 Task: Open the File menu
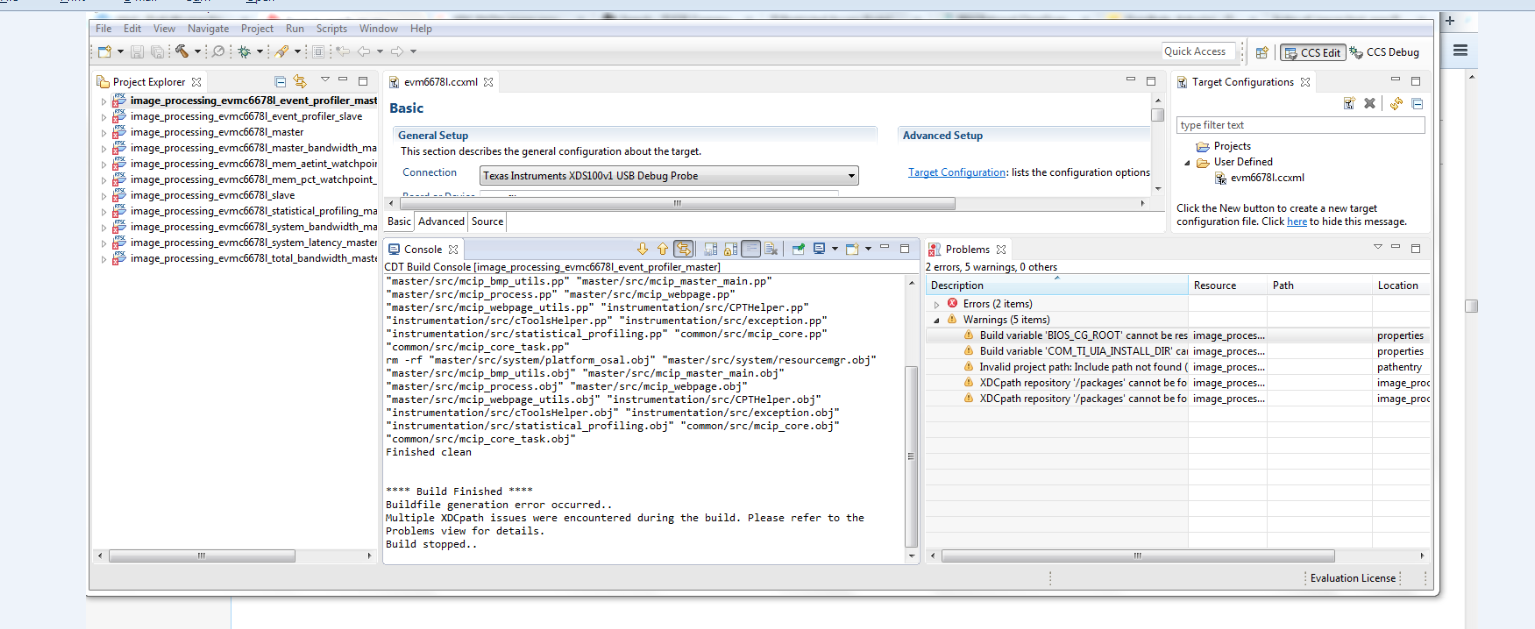pos(103,29)
